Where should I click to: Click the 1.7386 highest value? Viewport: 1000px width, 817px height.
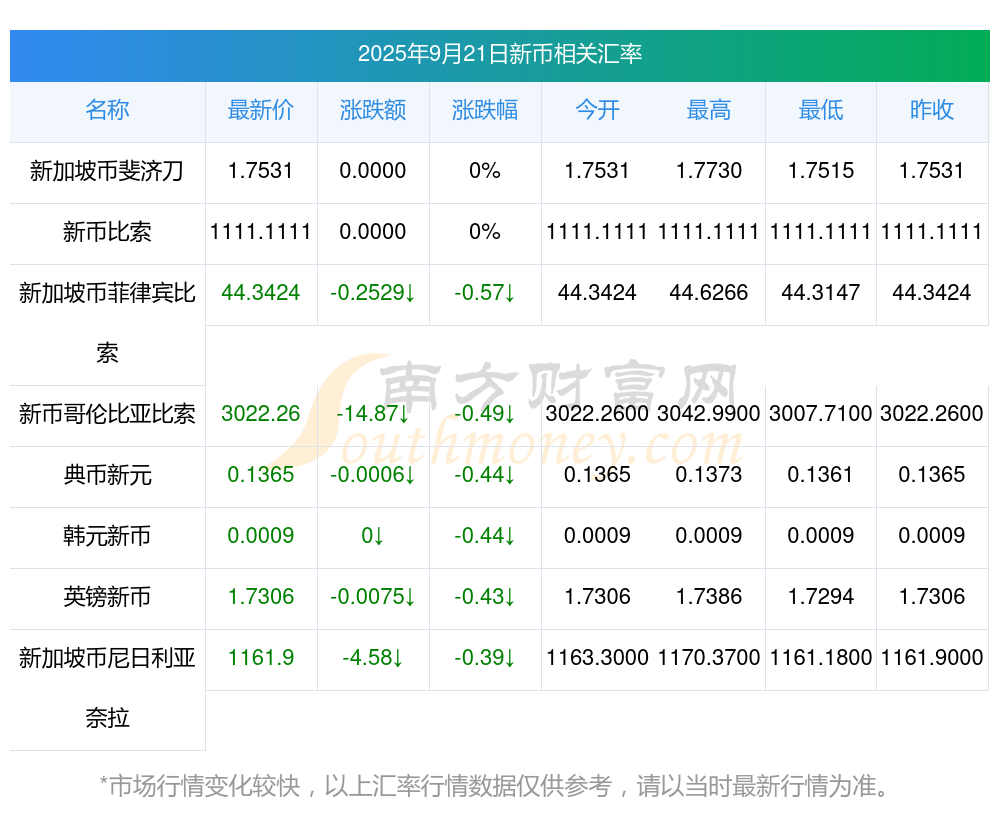coord(709,596)
